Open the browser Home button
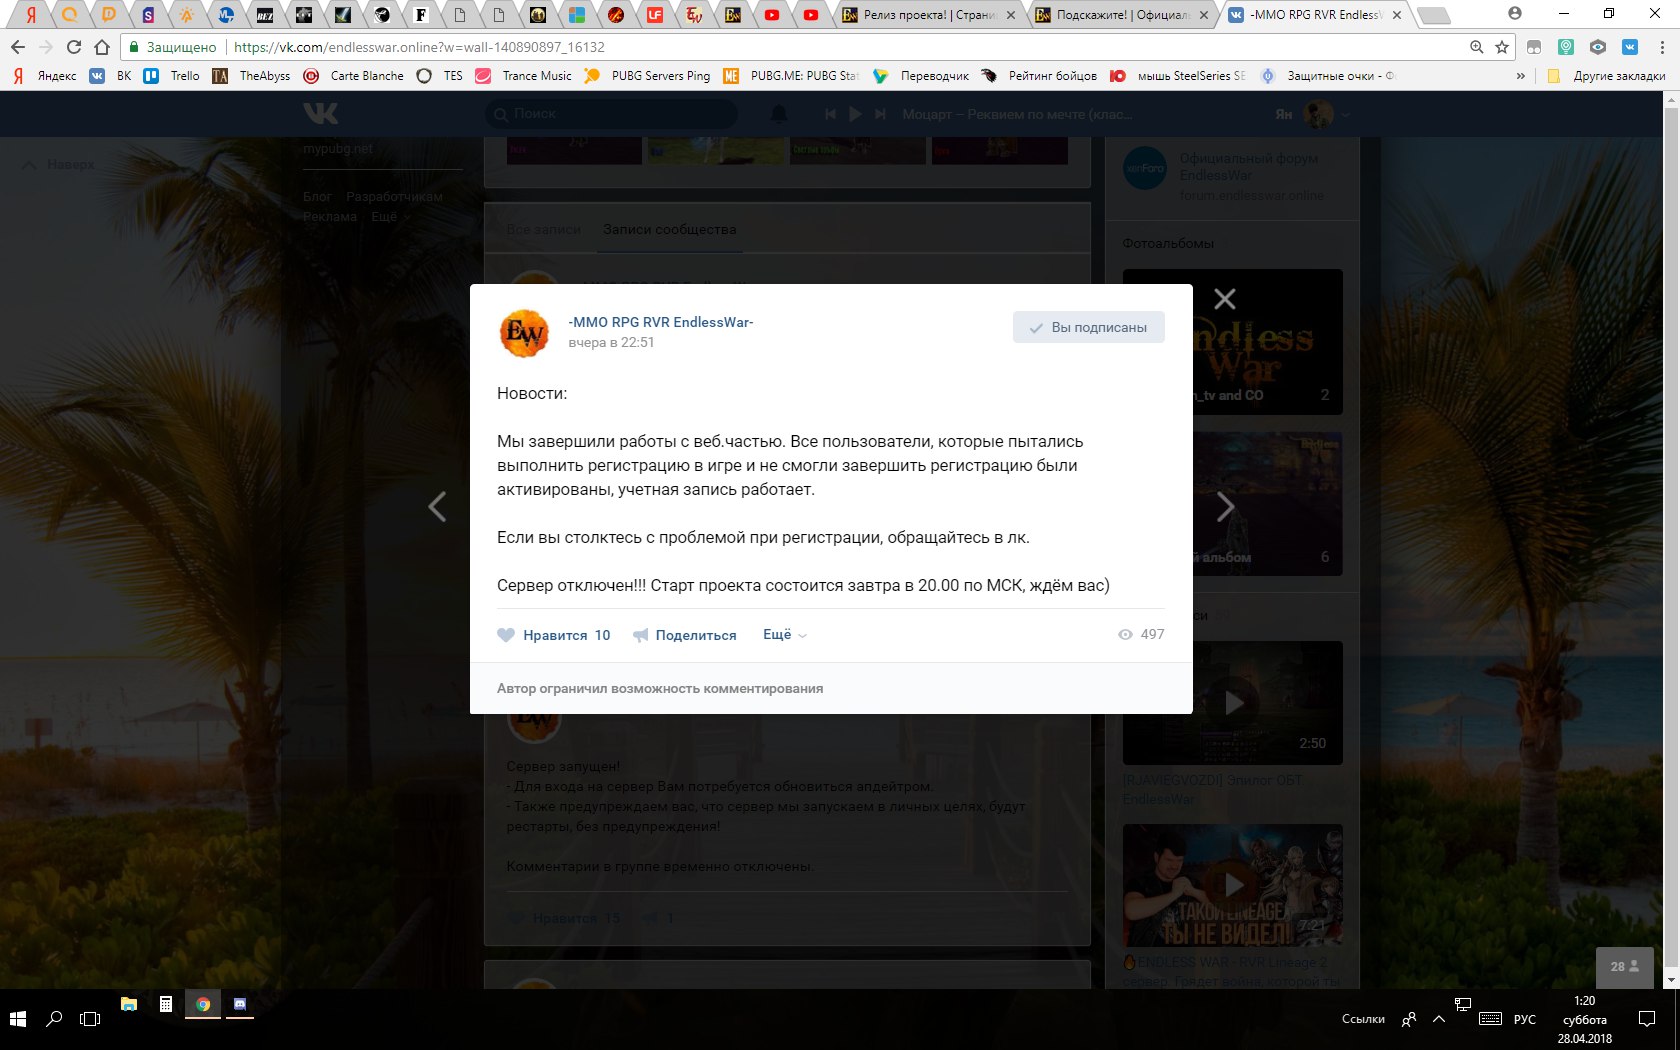The width and height of the screenshot is (1680, 1050). point(102,47)
